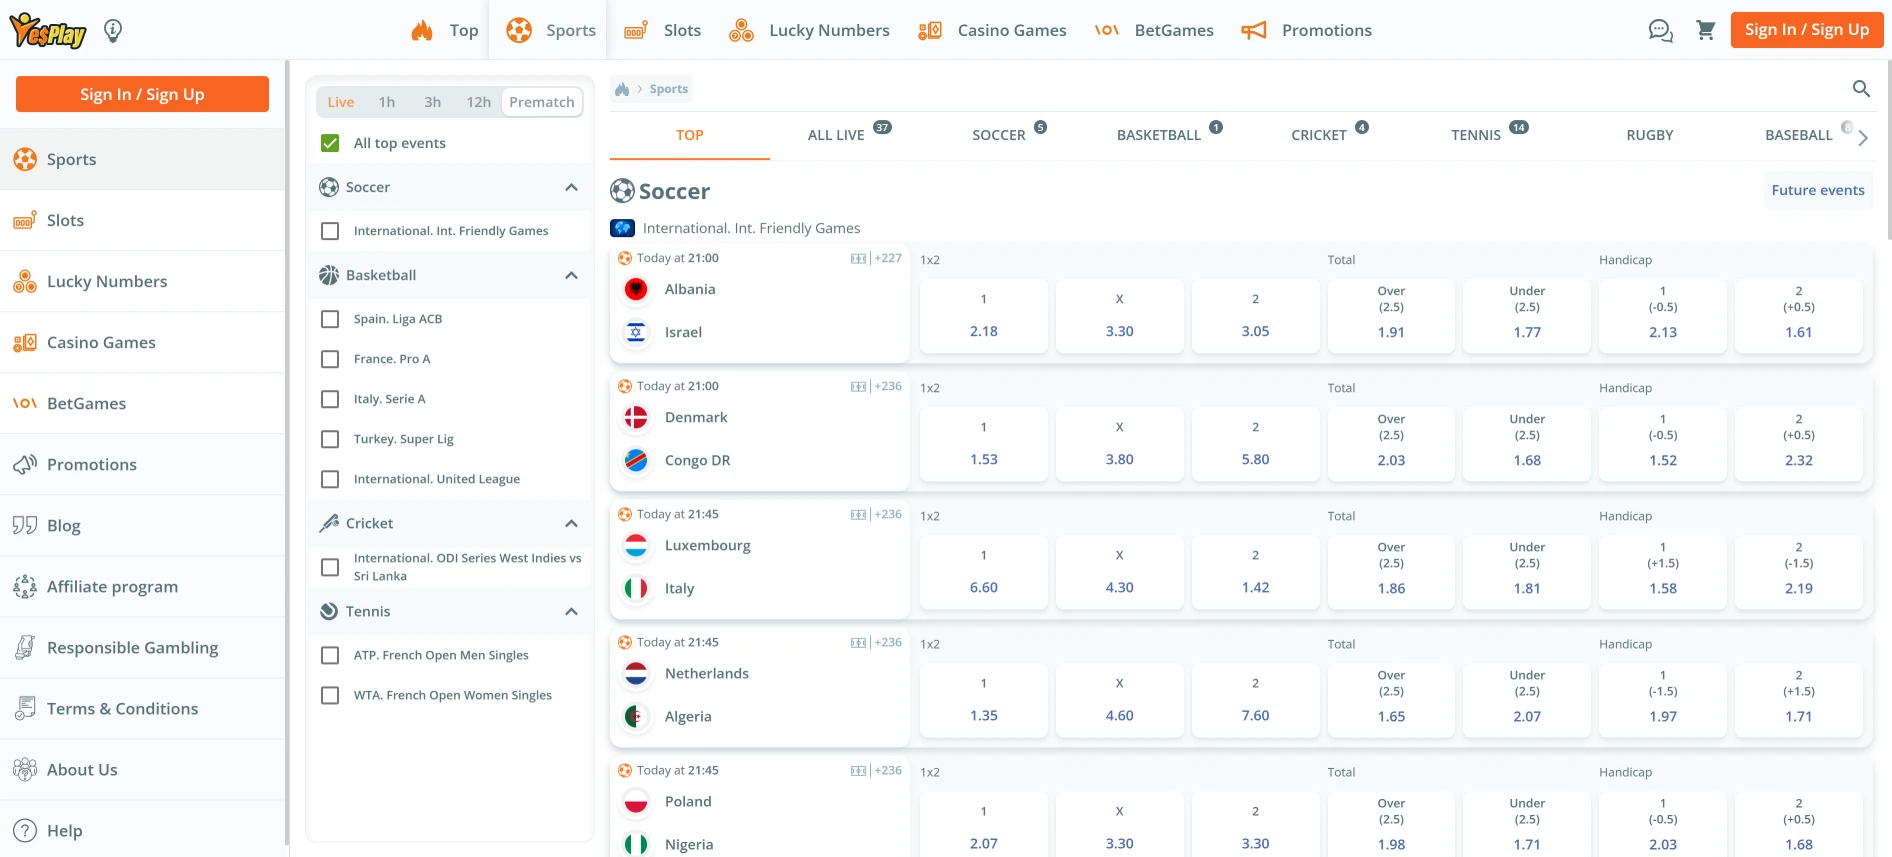Open Future events link
This screenshot has width=1892, height=857.
[x=1818, y=190]
